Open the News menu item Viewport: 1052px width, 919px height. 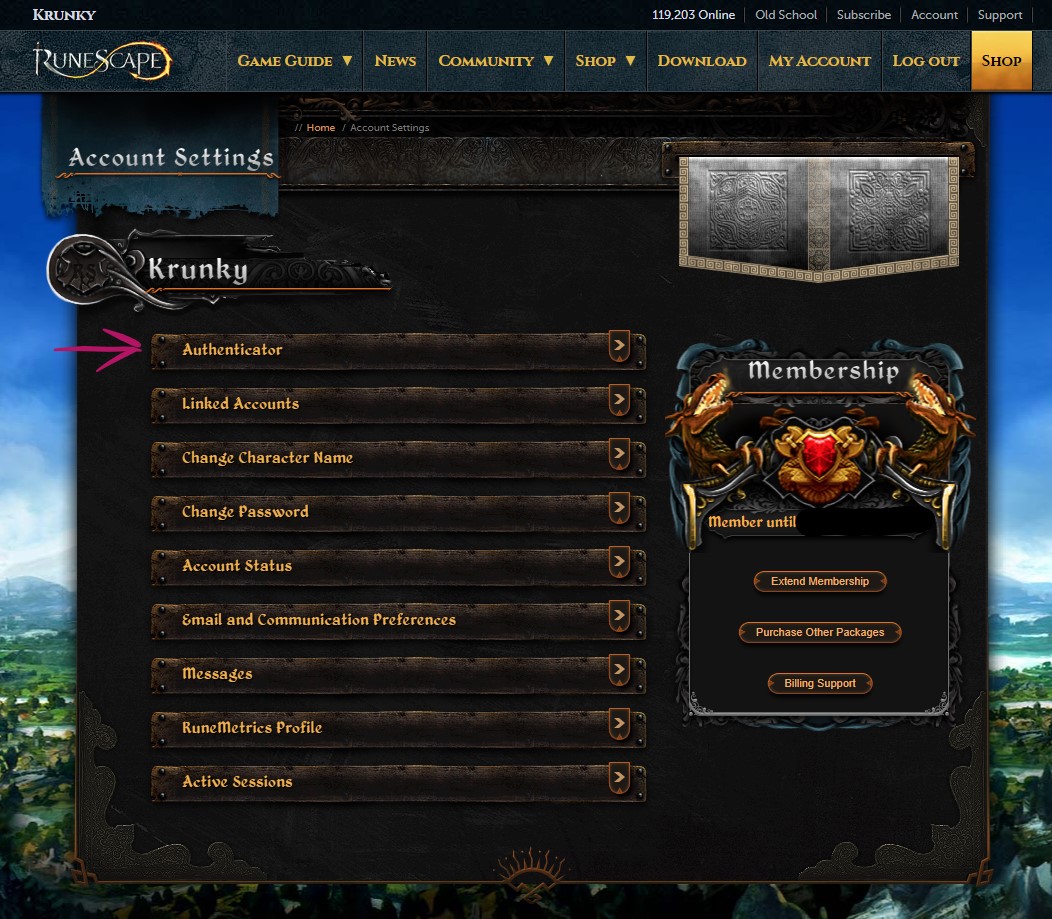pyautogui.click(x=395, y=61)
